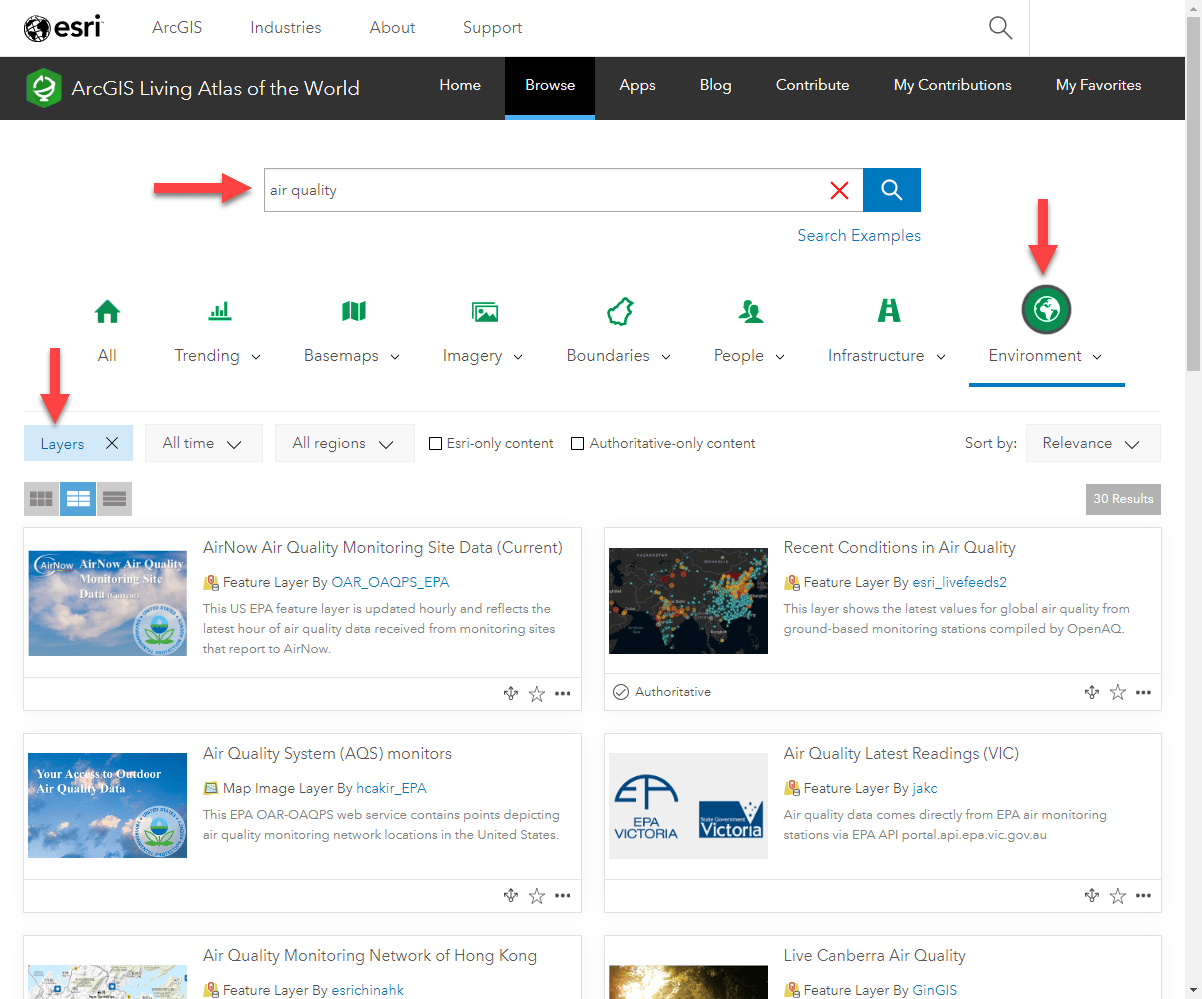Screen dimensions: 1202x999
Task: Expand the Basemaps category chevron
Action: pyautogui.click(x=395, y=357)
